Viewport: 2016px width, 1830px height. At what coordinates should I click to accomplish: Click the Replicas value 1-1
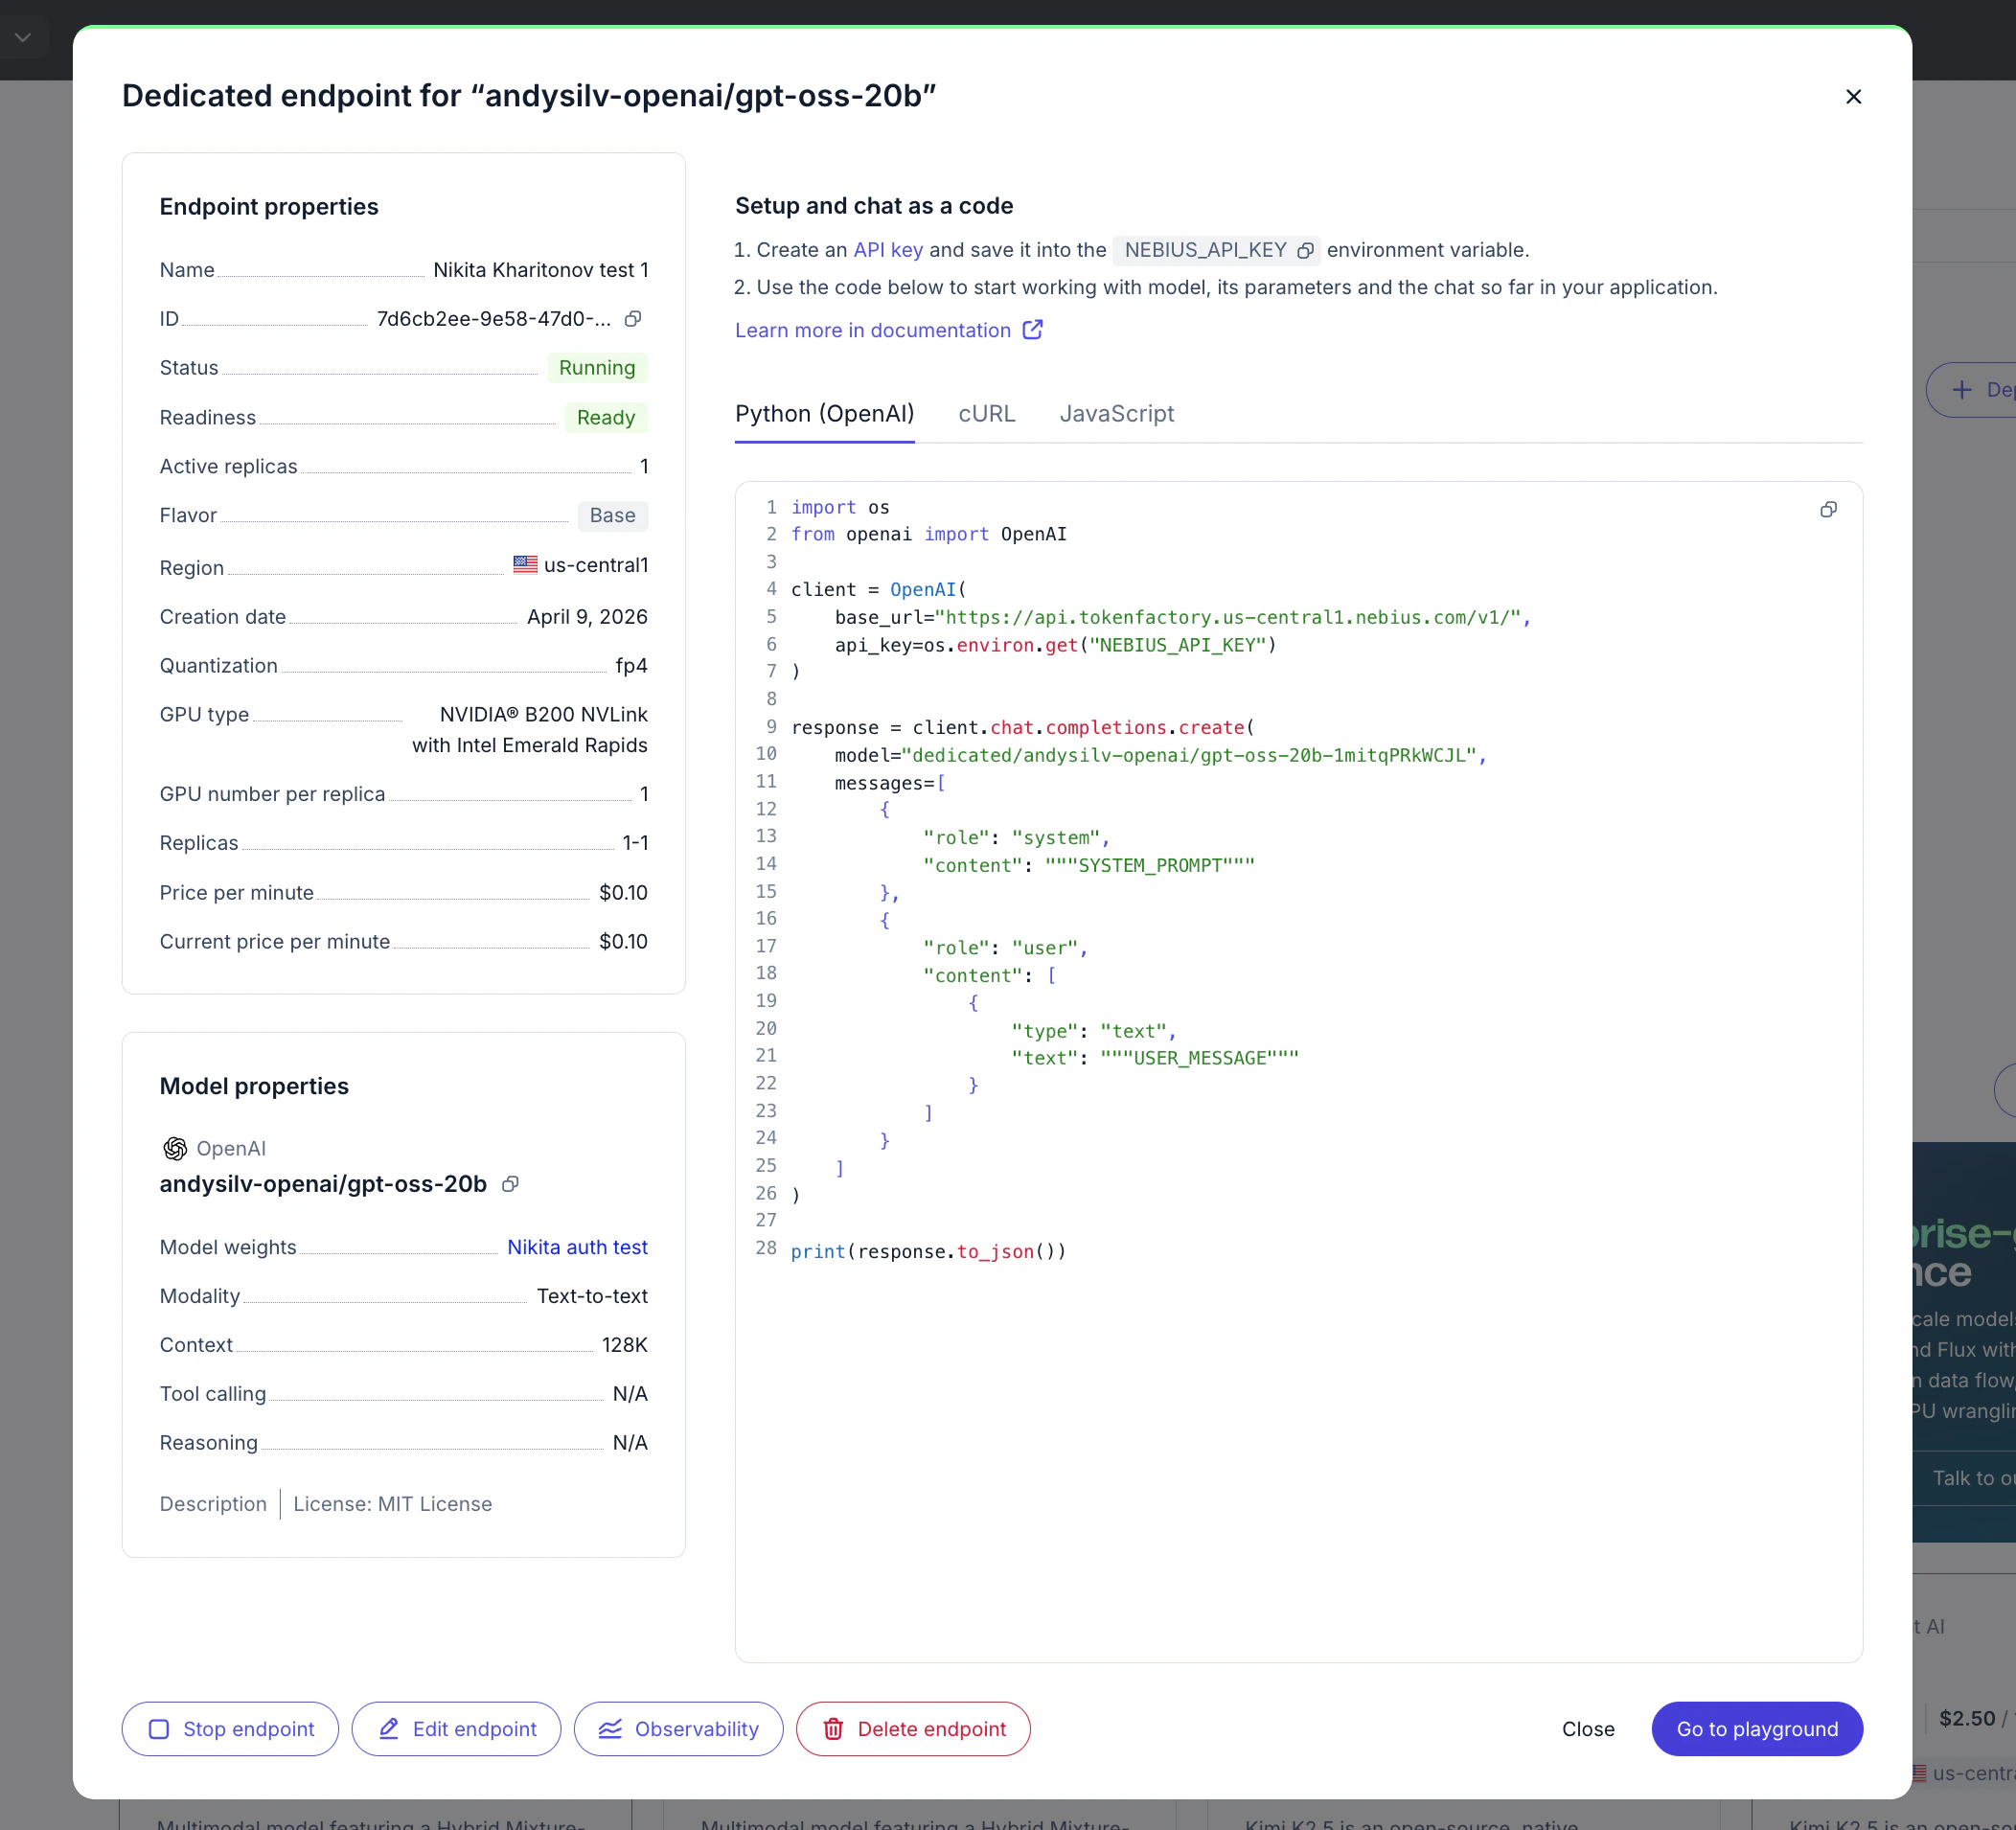click(635, 843)
